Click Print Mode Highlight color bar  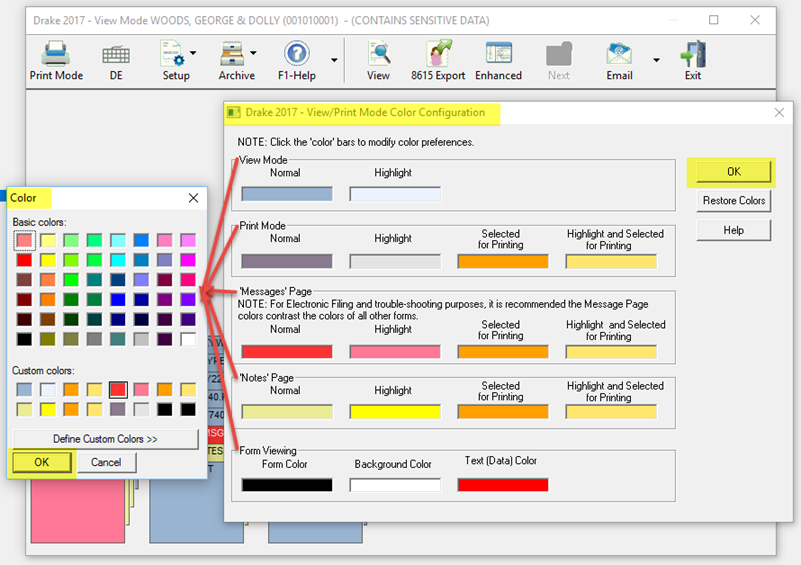[x=395, y=262]
